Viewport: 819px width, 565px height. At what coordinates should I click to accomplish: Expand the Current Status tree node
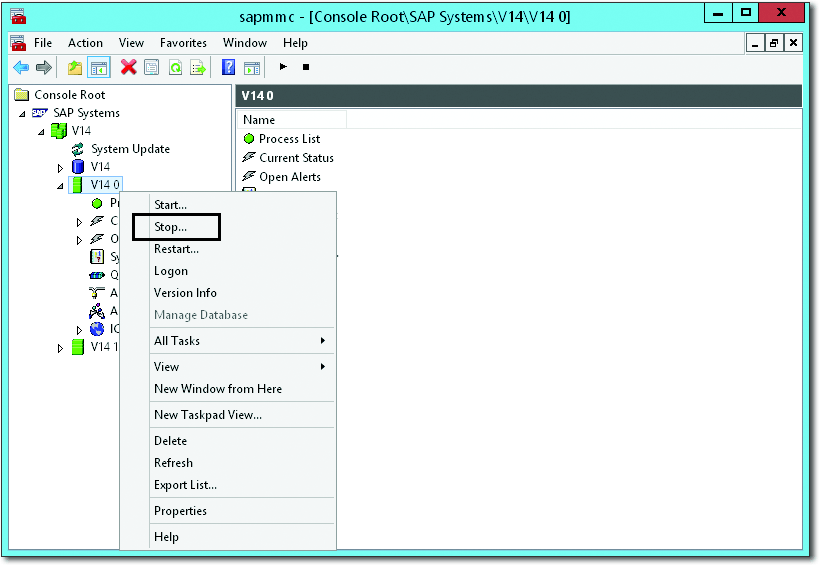tap(79, 222)
